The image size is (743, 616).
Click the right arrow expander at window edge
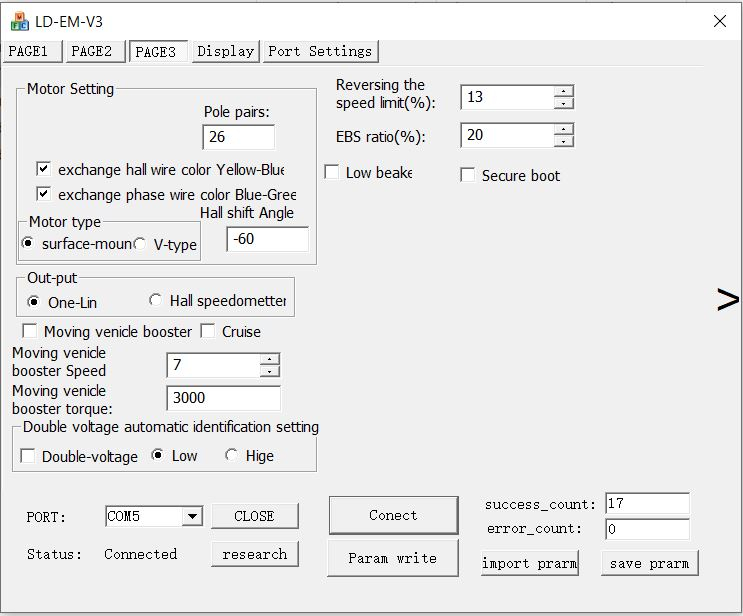tap(728, 299)
